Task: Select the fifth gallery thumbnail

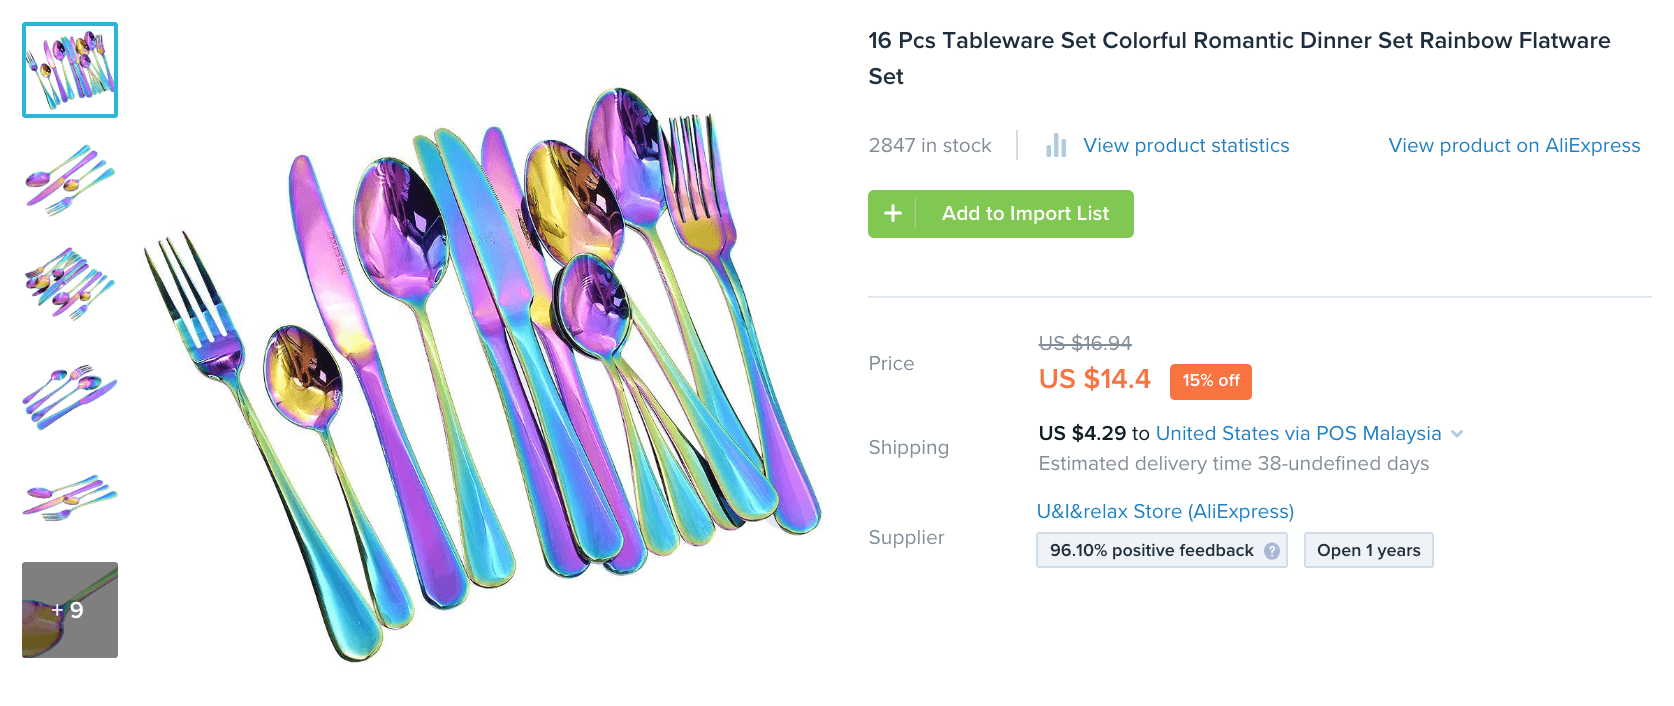Action: click(70, 497)
